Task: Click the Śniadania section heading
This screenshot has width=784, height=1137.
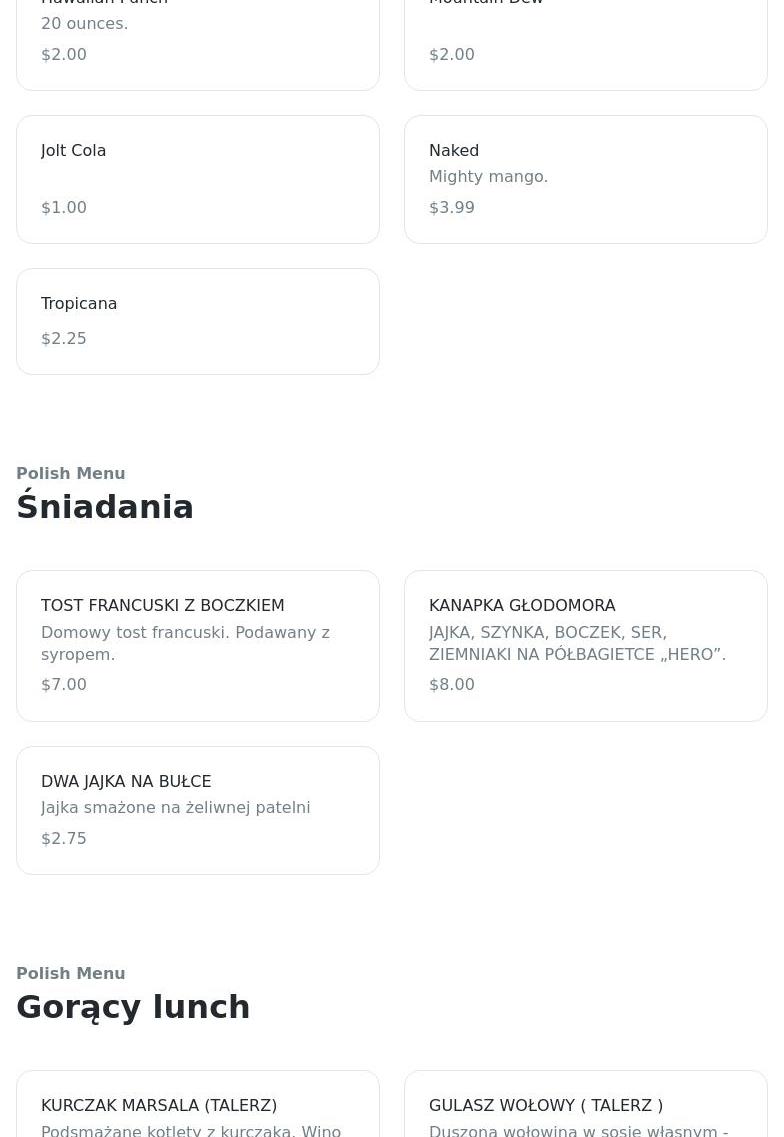Action: [105, 507]
